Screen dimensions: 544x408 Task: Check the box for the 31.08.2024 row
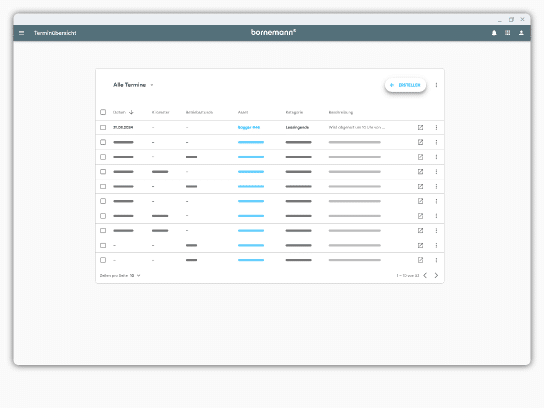click(x=103, y=127)
